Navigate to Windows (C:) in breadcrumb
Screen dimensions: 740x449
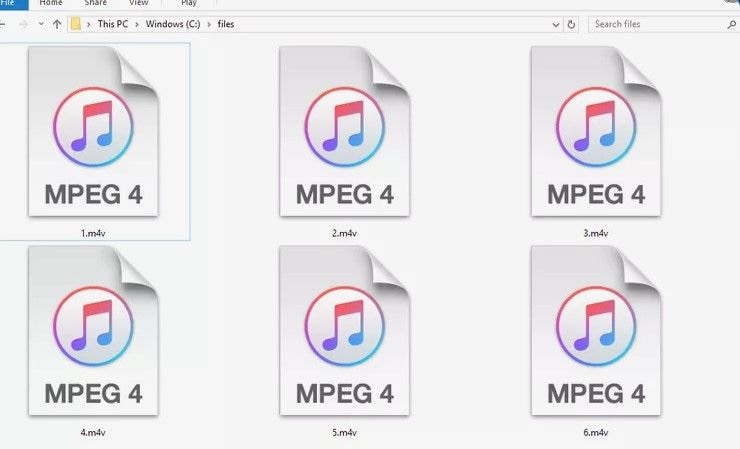(173, 24)
